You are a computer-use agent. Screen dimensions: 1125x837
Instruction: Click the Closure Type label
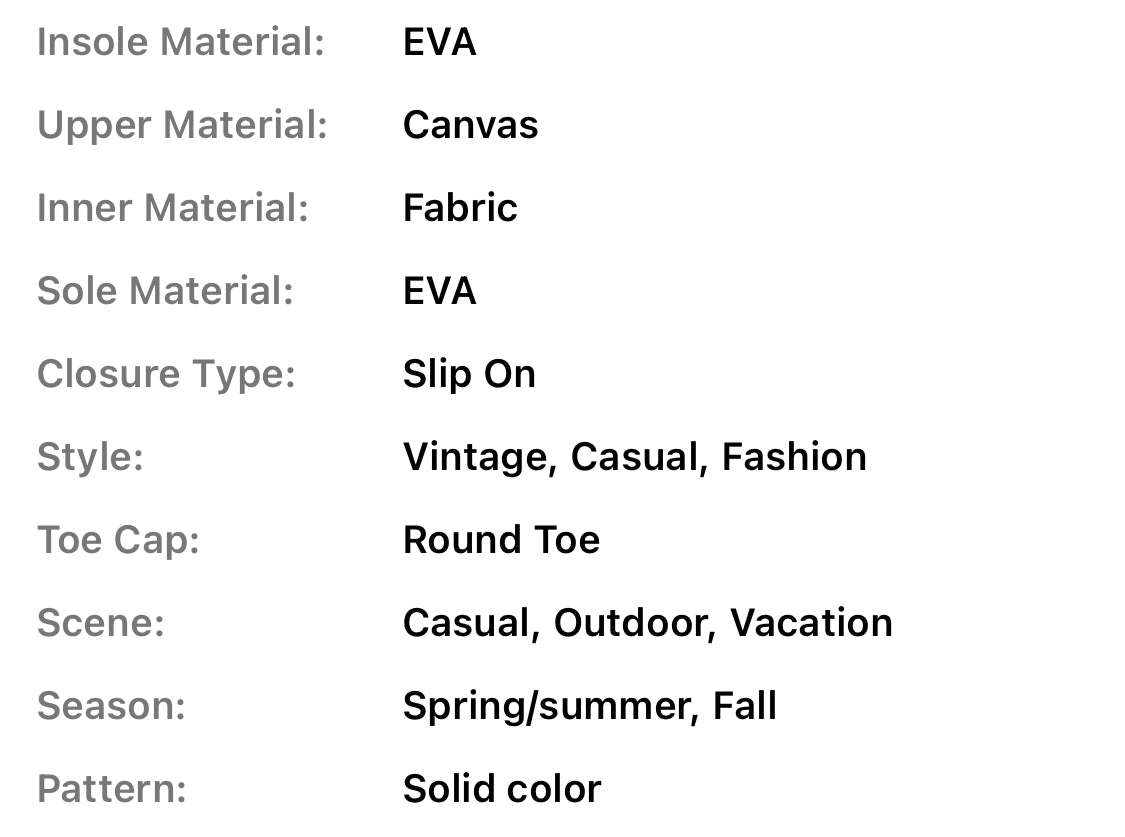coord(166,374)
